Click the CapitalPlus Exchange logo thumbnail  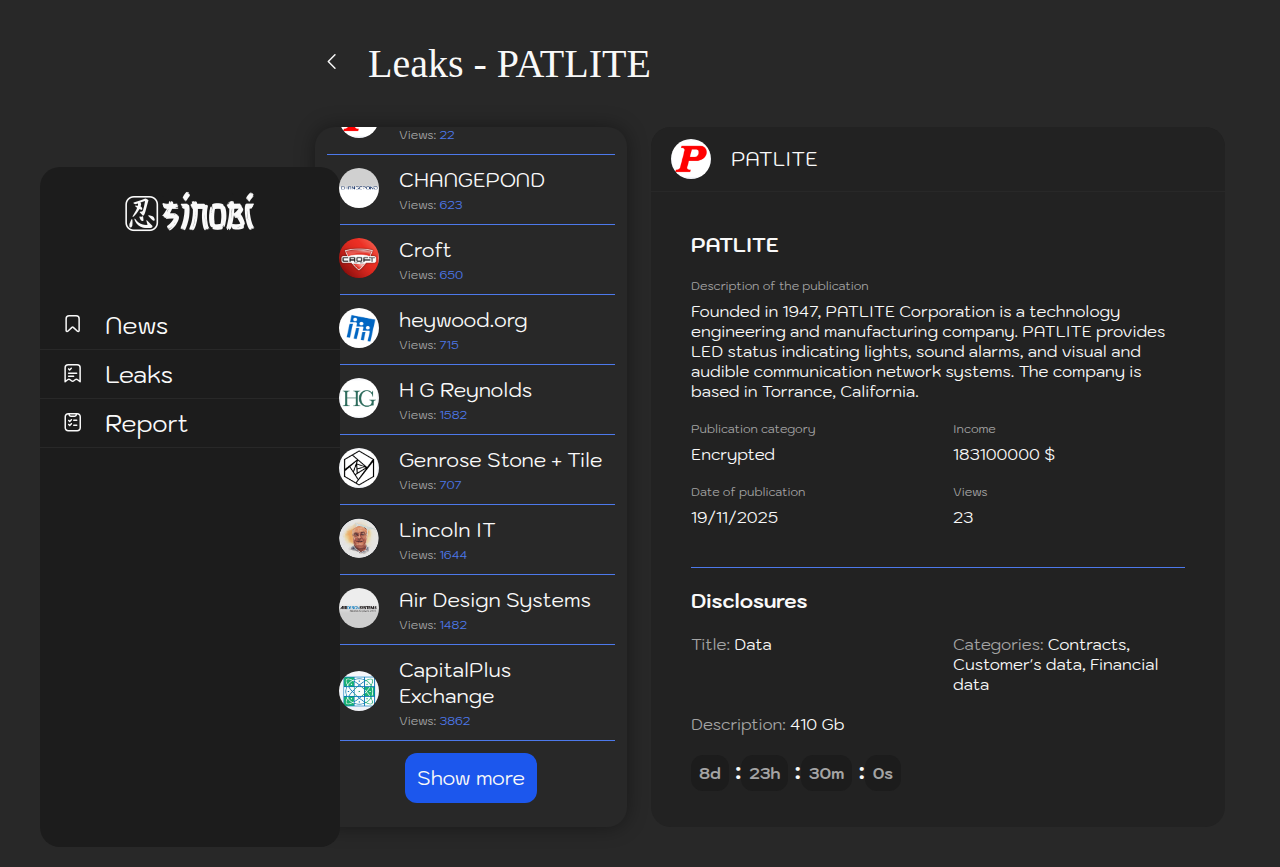[359, 691]
